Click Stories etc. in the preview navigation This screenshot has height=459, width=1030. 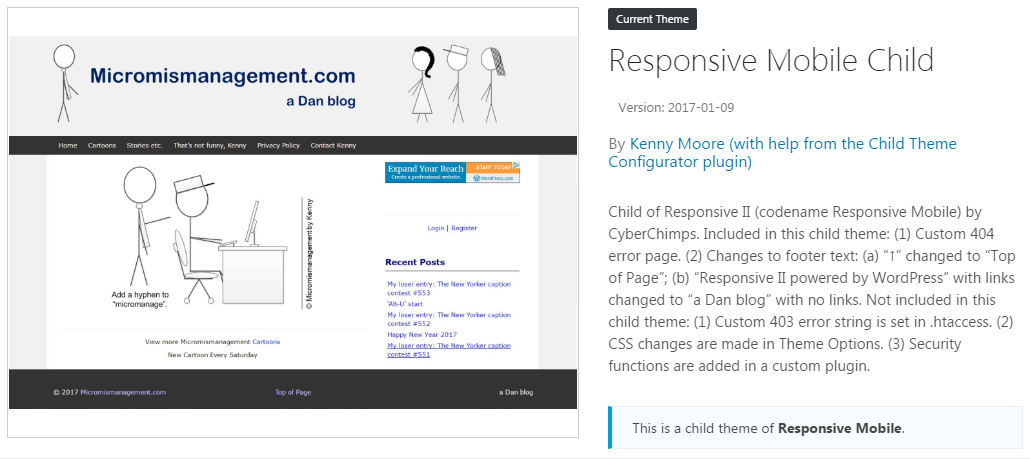pyautogui.click(x=145, y=146)
